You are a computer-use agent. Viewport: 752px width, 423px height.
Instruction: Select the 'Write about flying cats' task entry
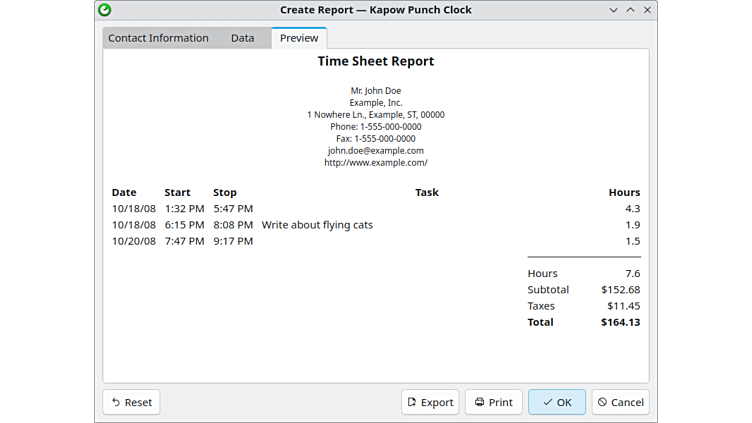pyautogui.click(x=317, y=225)
